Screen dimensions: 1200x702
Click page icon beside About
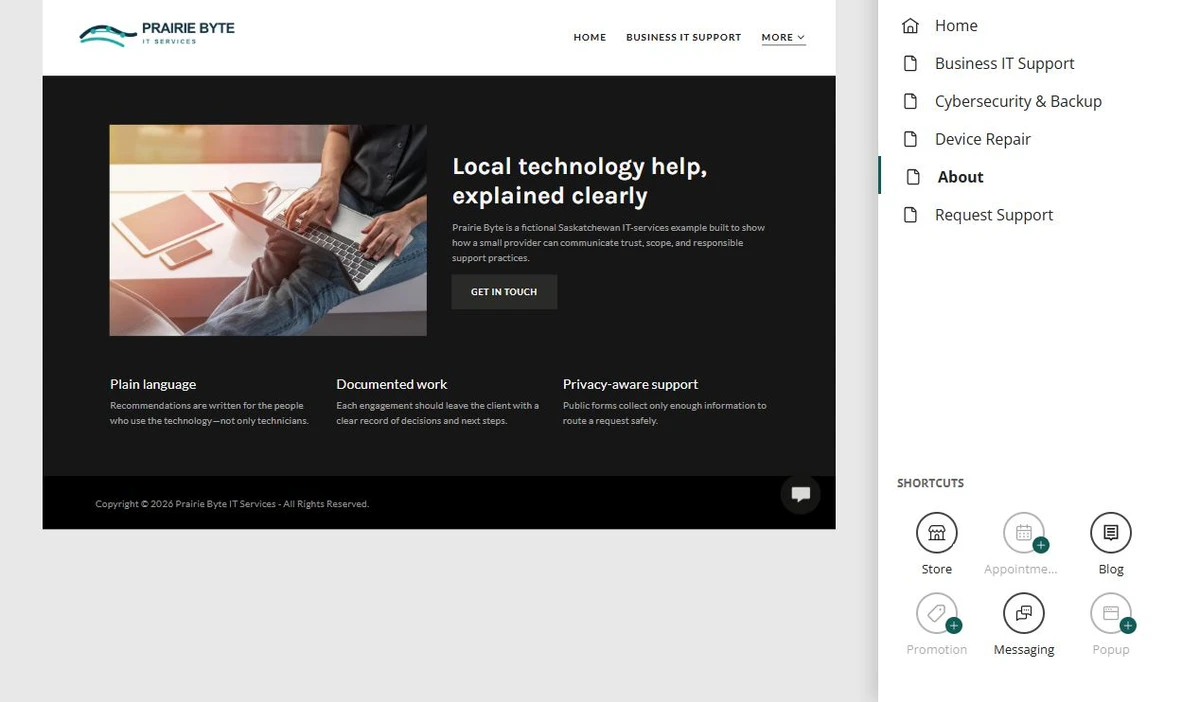(x=912, y=177)
